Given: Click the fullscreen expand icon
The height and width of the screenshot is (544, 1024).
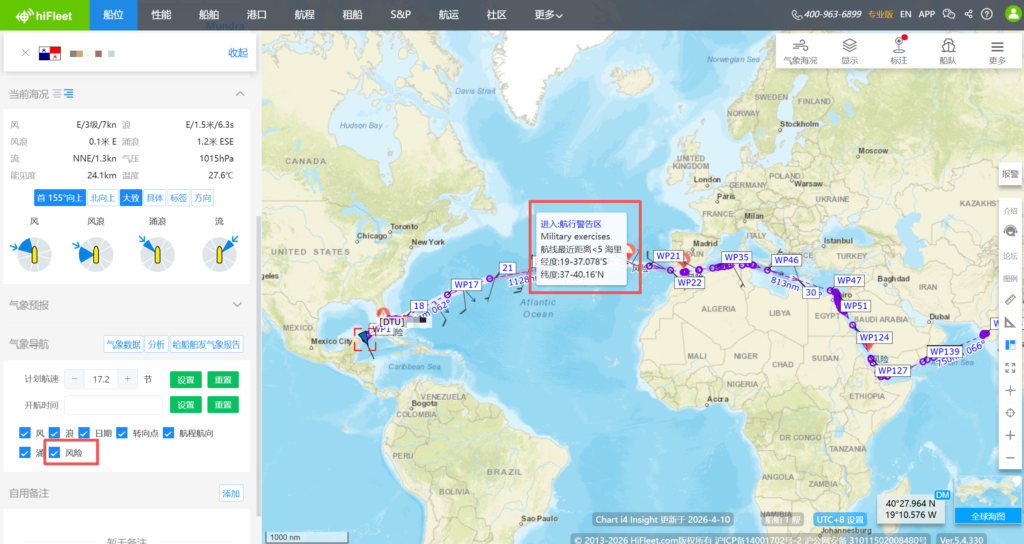Looking at the screenshot, I should click(x=1010, y=368).
